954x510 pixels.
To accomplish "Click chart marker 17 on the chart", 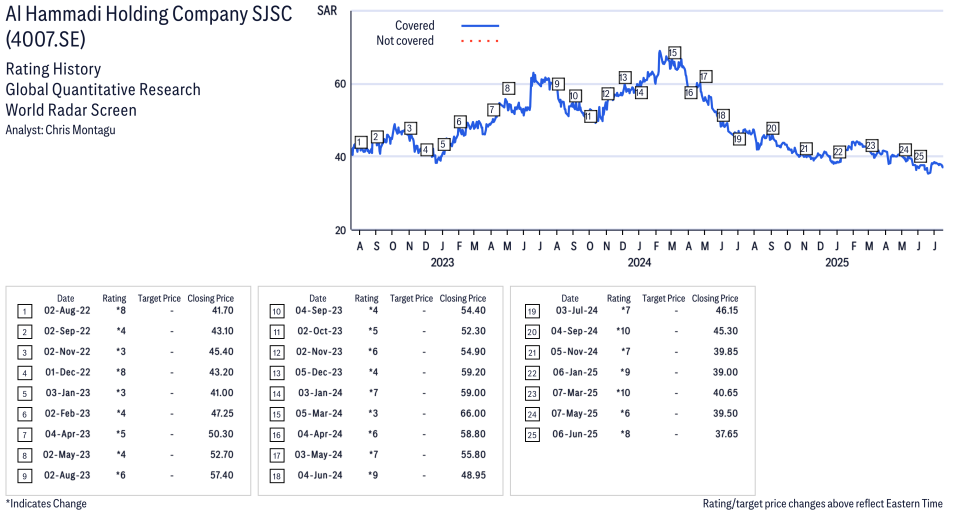I will tap(705, 77).
